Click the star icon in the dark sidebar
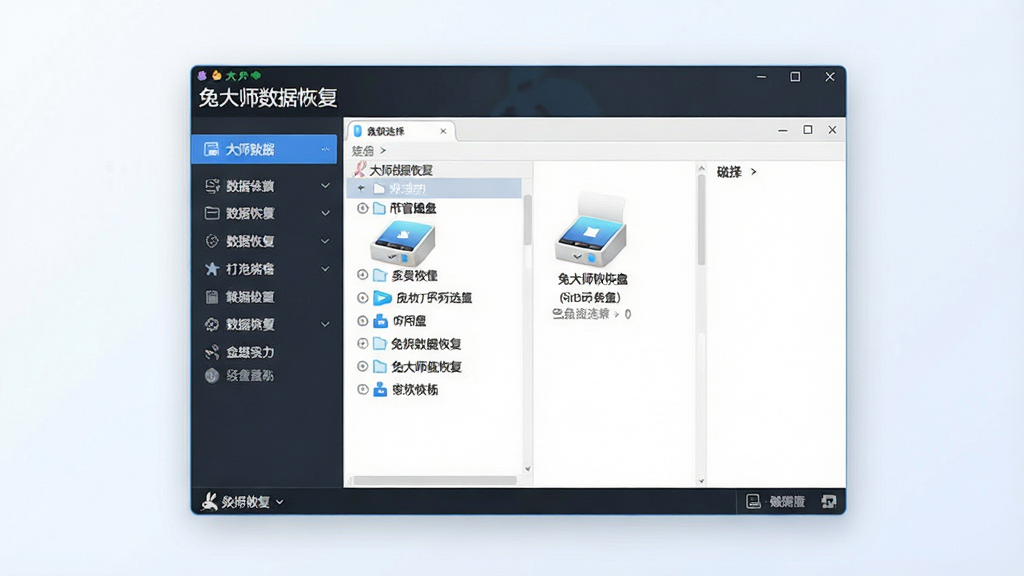Viewport: 1024px width, 576px height. pyautogui.click(x=212, y=269)
